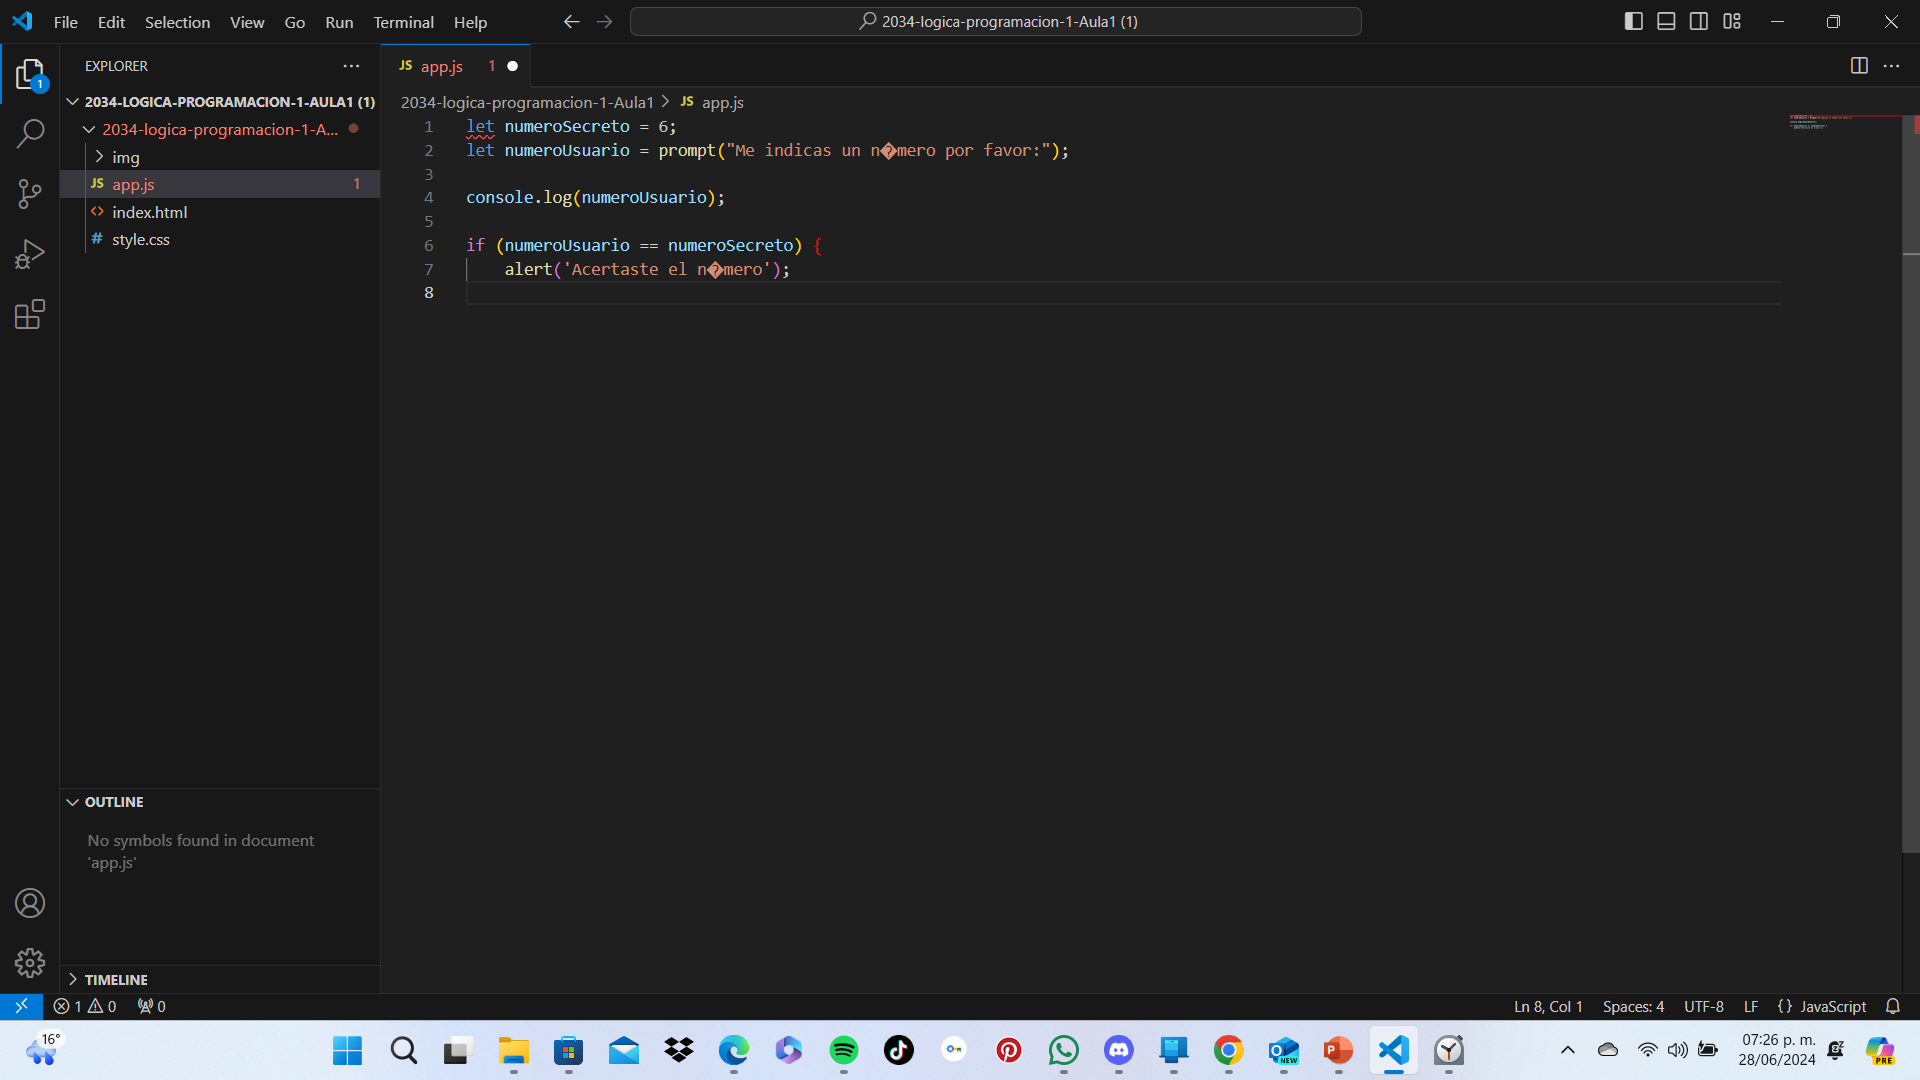Click Ln 8, Col 1 in status bar
The width and height of the screenshot is (1920, 1080).
point(1548,1006)
